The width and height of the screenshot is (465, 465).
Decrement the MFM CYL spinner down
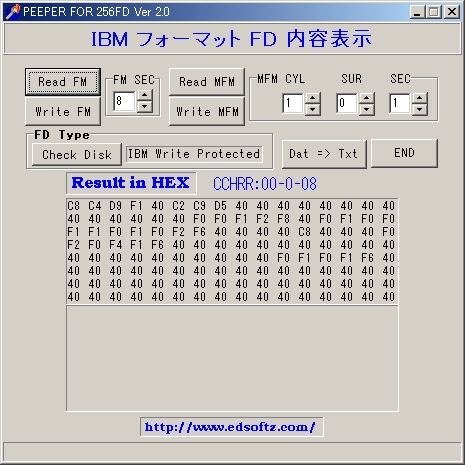click(313, 110)
